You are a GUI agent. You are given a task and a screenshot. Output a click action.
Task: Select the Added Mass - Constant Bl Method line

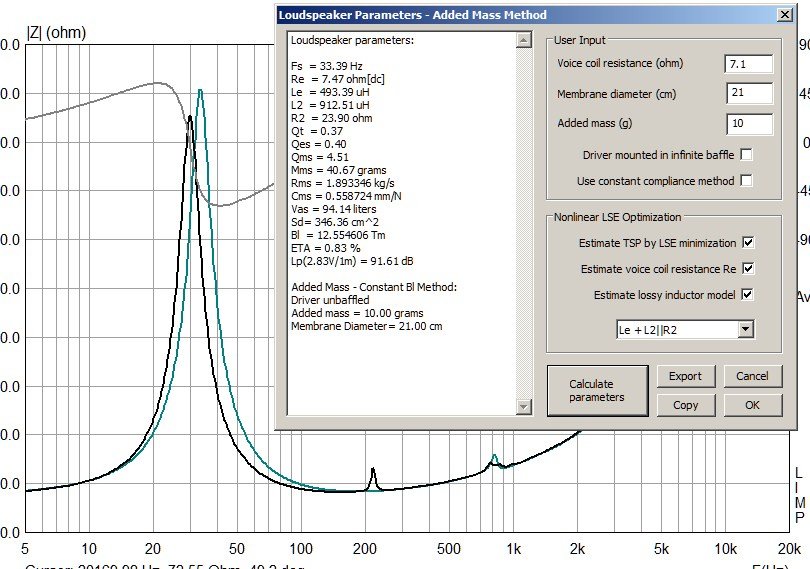(x=374, y=287)
